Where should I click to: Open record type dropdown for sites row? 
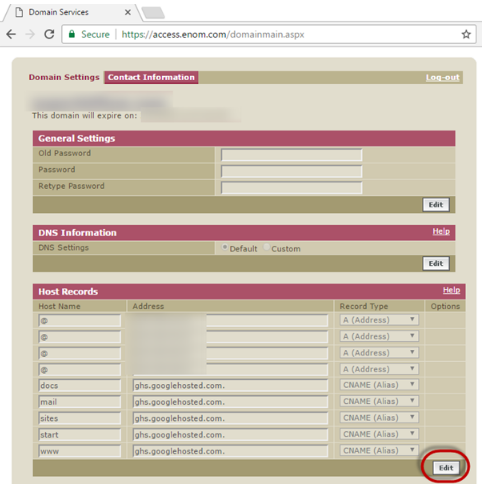point(379,418)
